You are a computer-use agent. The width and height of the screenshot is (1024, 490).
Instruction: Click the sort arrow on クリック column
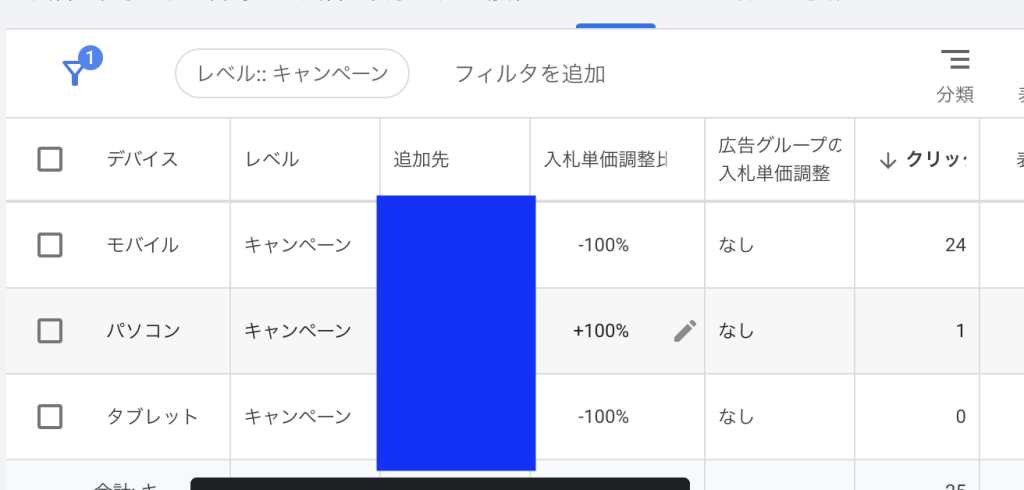(x=887, y=160)
